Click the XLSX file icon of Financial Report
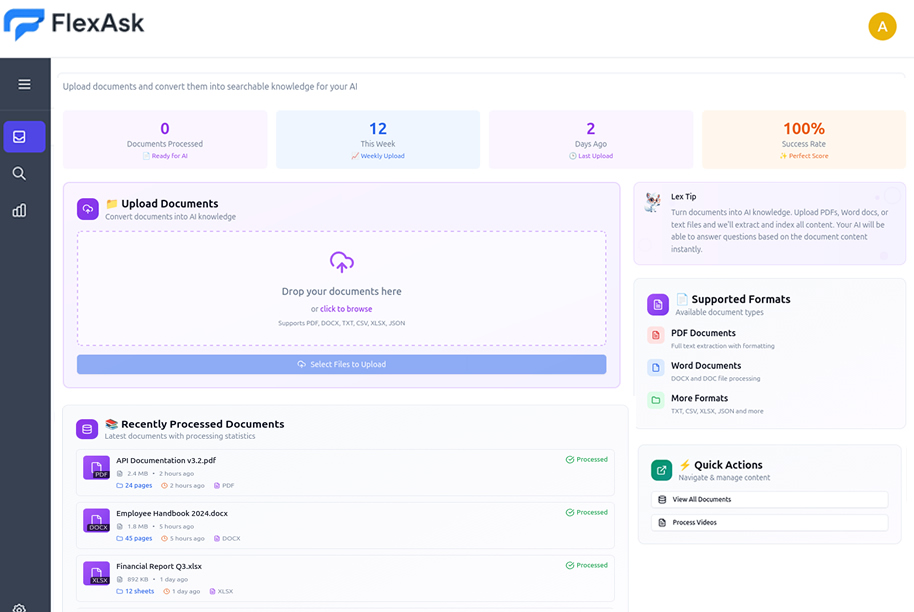 pos(97,574)
